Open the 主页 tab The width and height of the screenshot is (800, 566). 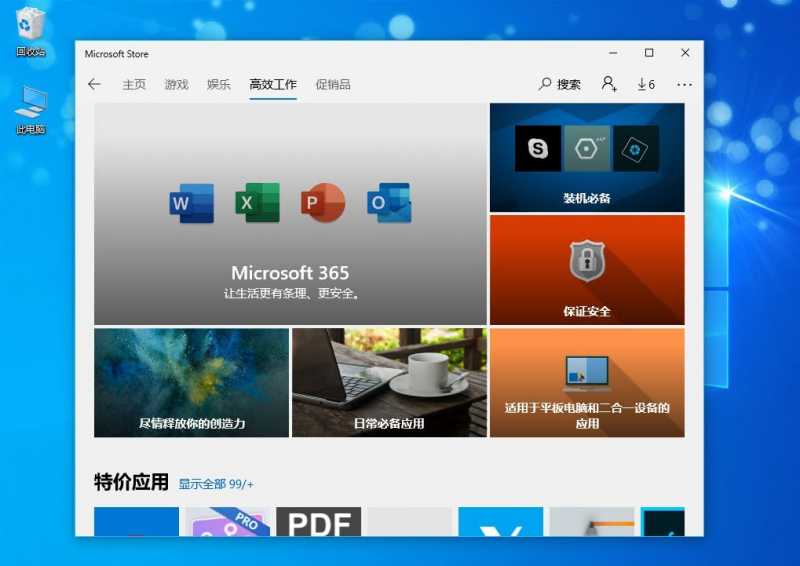tap(134, 84)
